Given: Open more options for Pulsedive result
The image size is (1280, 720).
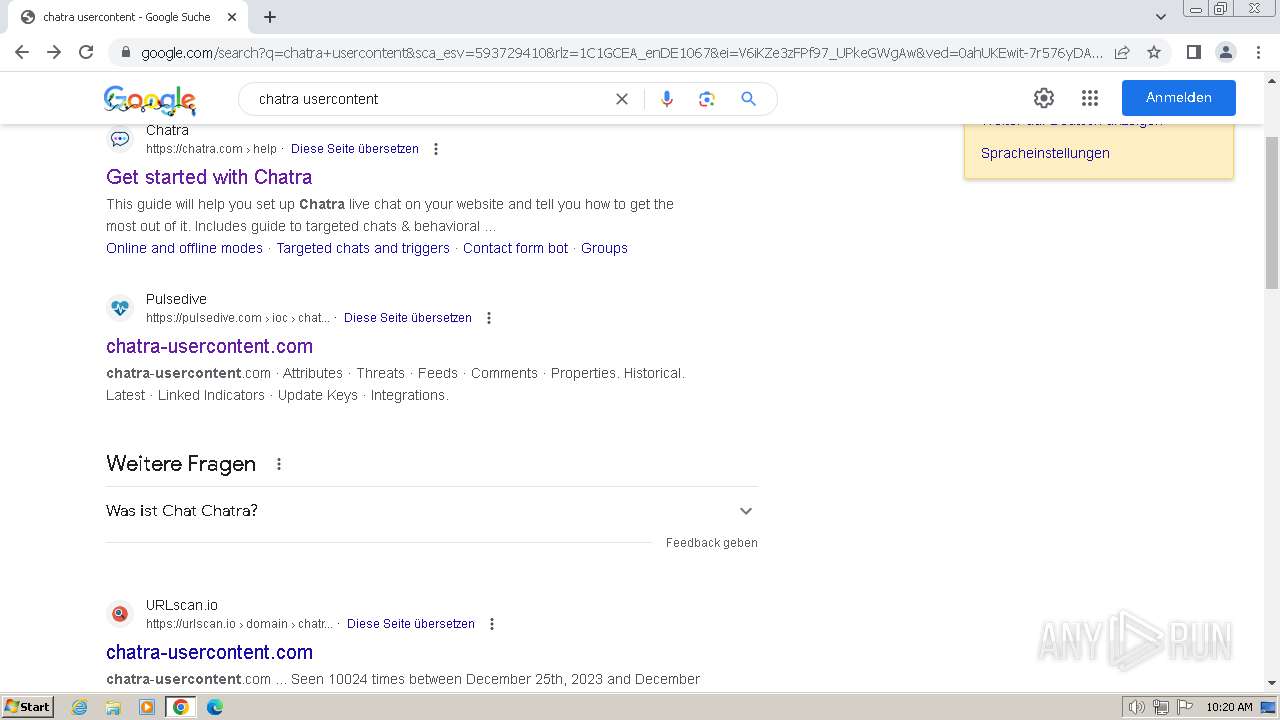Looking at the screenshot, I should [x=489, y=318].
